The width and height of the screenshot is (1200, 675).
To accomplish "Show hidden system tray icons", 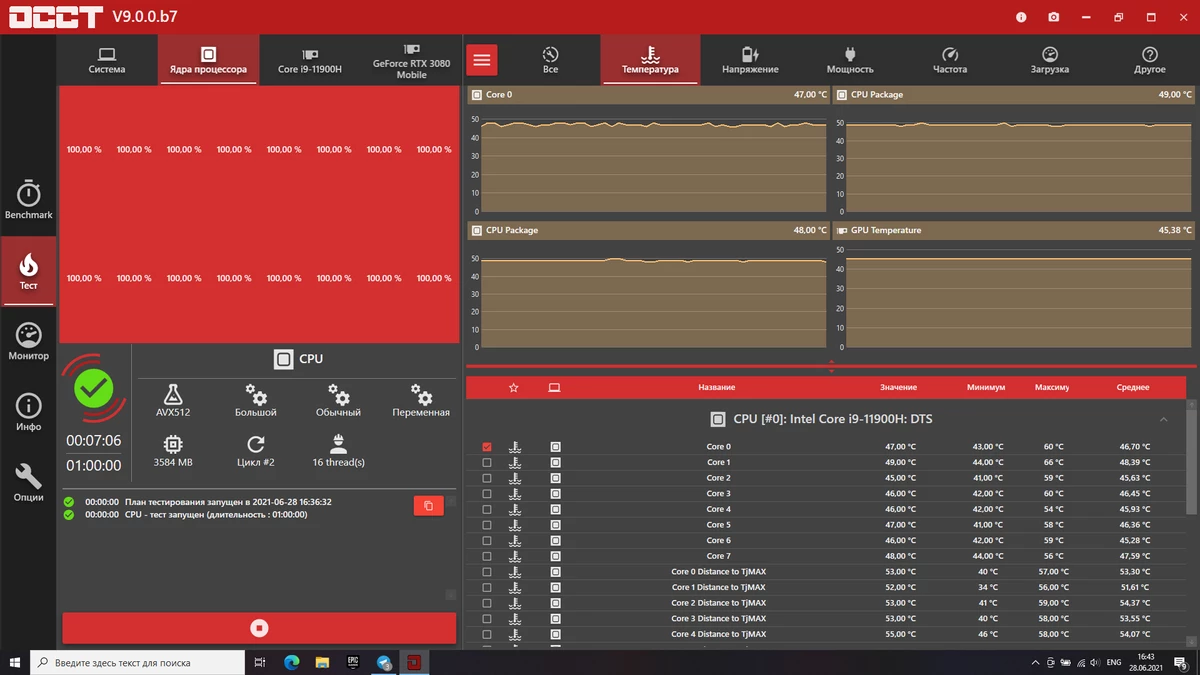I will (x=1035, y=662).
